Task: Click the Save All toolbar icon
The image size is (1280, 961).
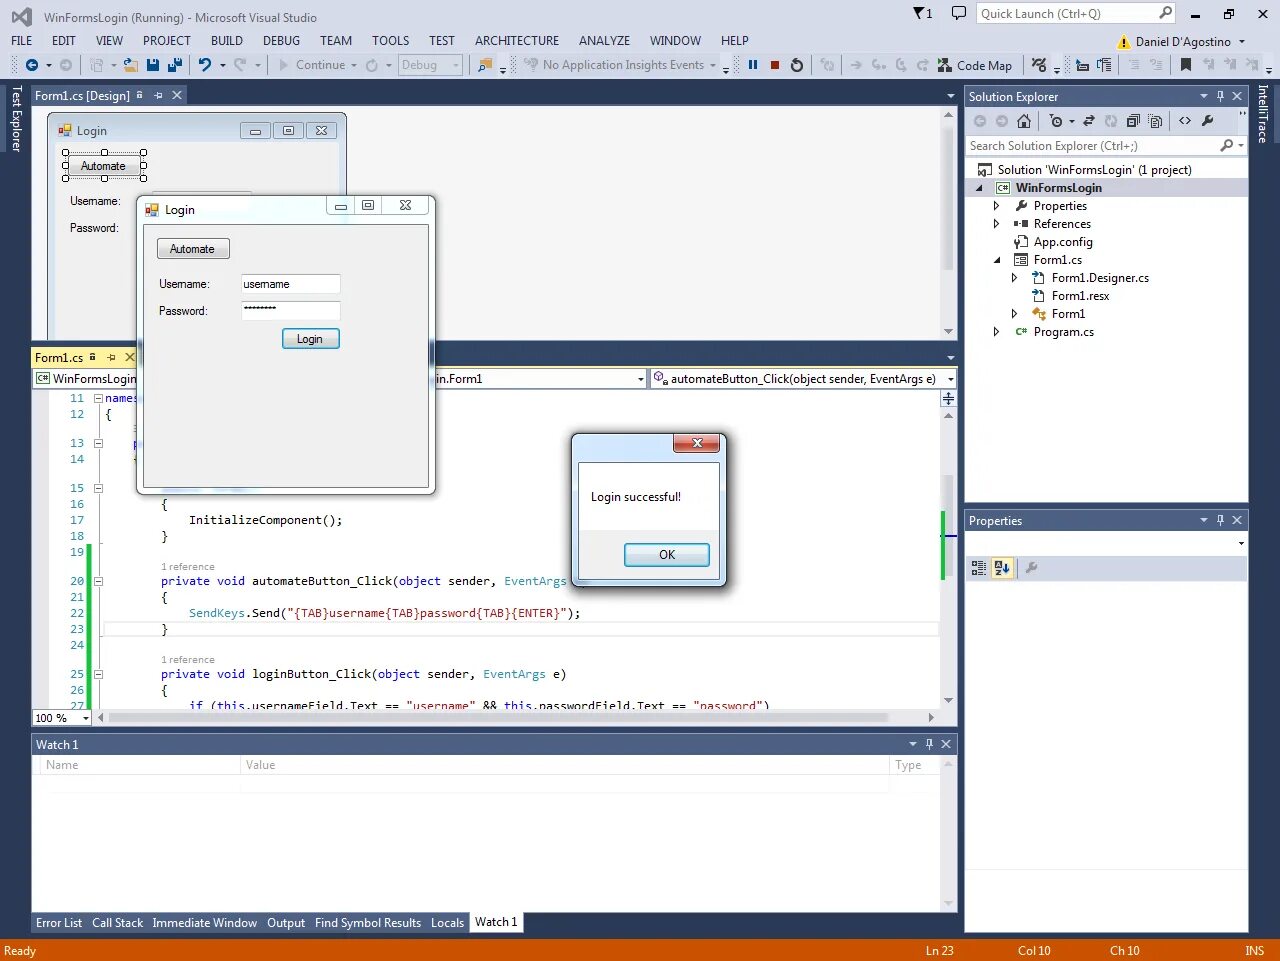Action: (175, 65)
